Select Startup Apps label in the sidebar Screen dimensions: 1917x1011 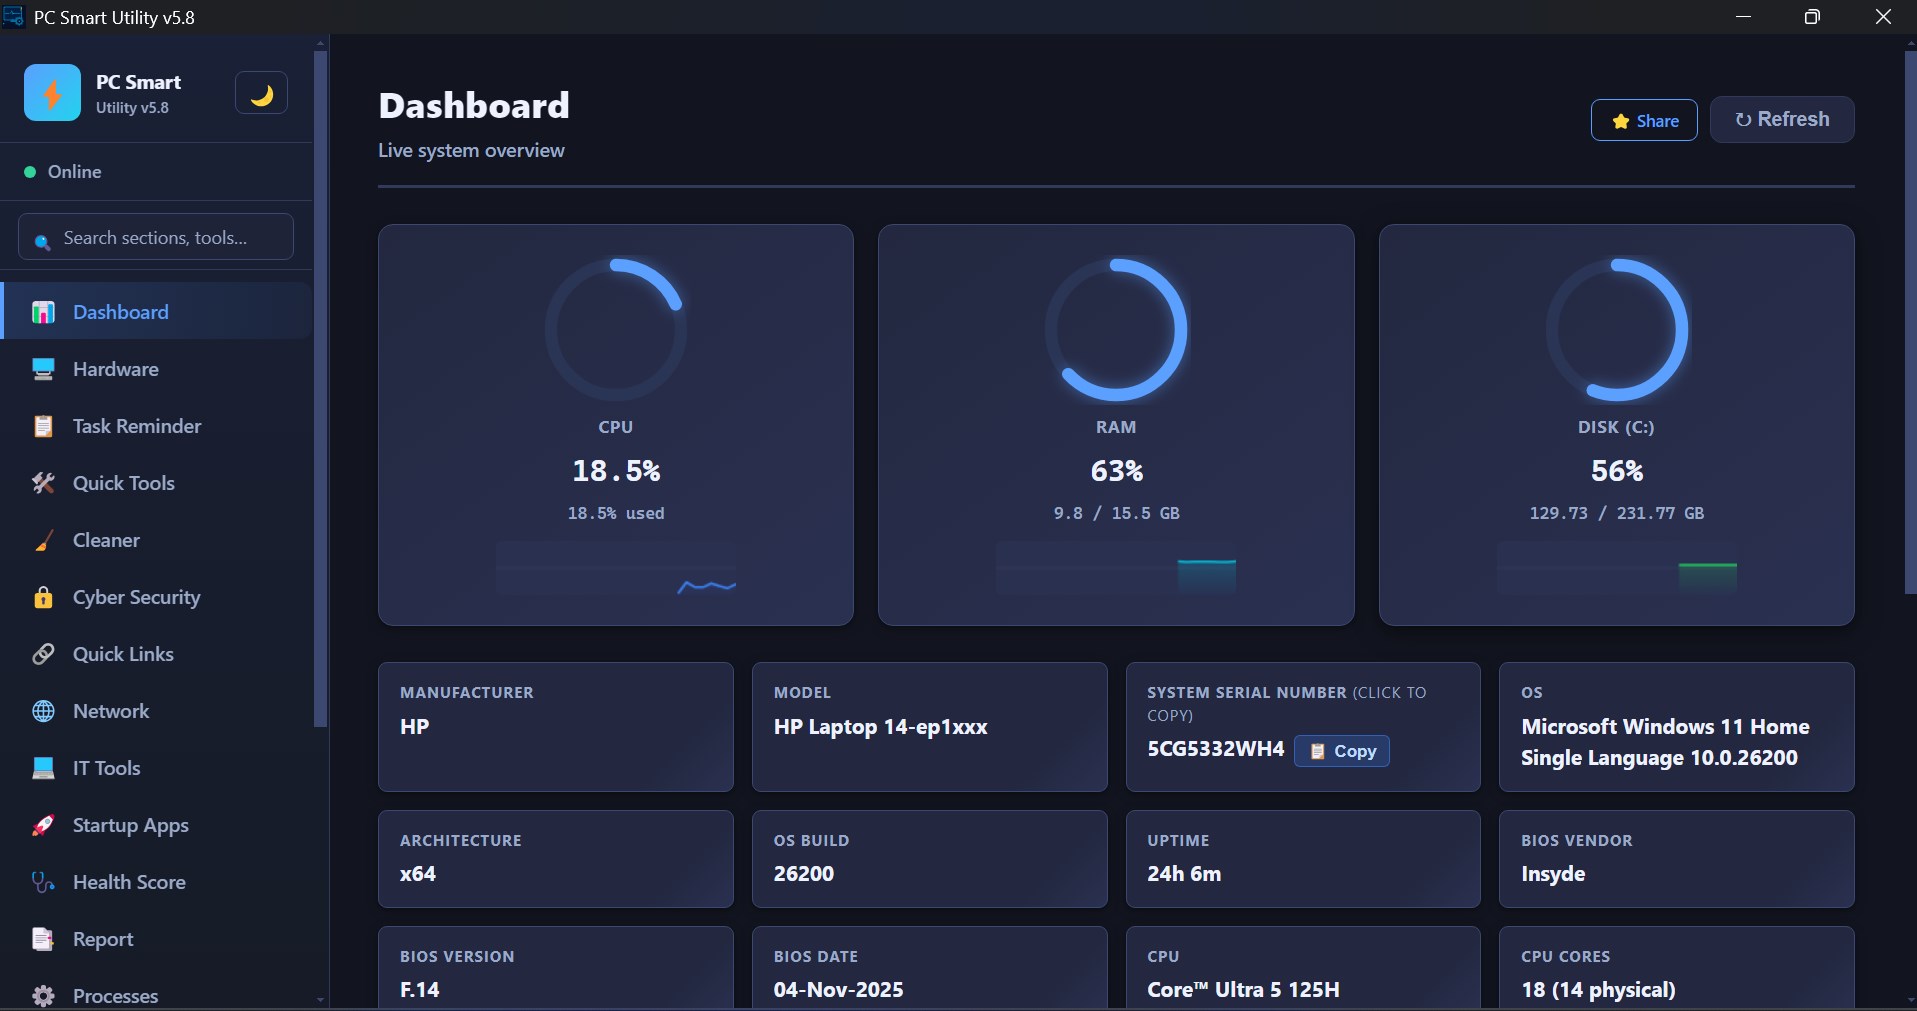pos(130,825)
